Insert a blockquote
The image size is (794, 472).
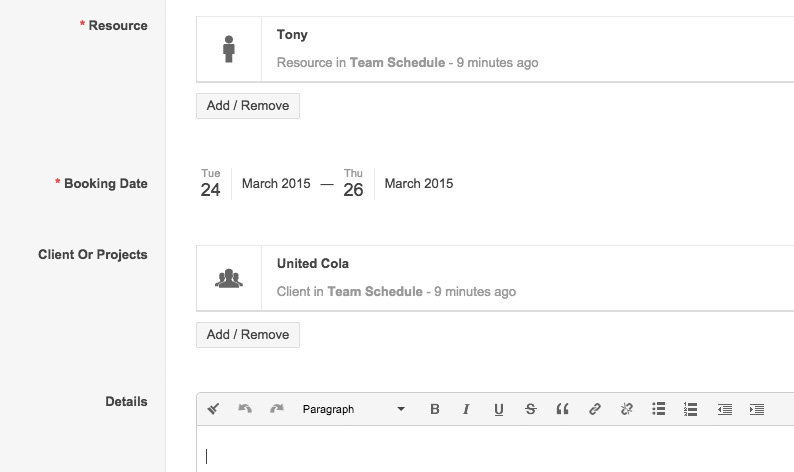[x=562, y=409]
